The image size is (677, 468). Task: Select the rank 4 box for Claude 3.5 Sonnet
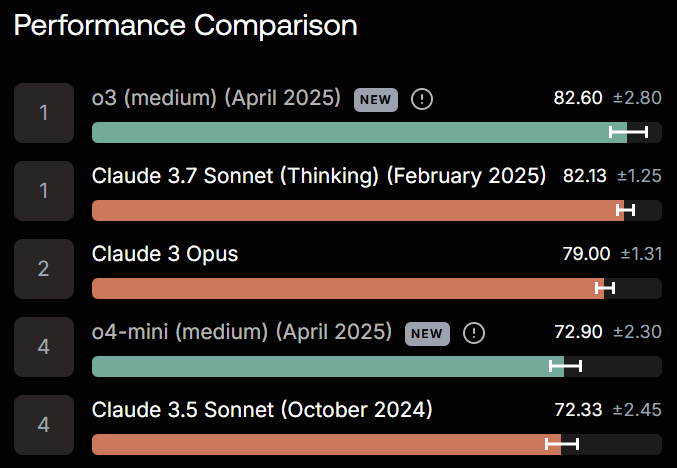44,425
